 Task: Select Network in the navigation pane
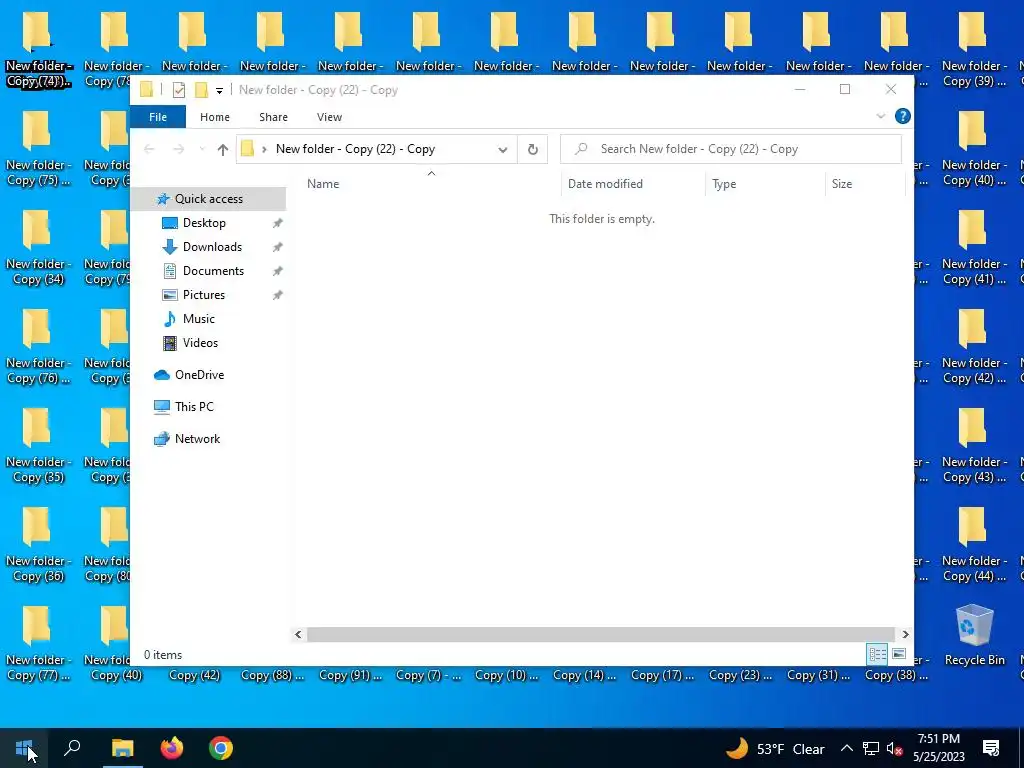pos(197,439)
